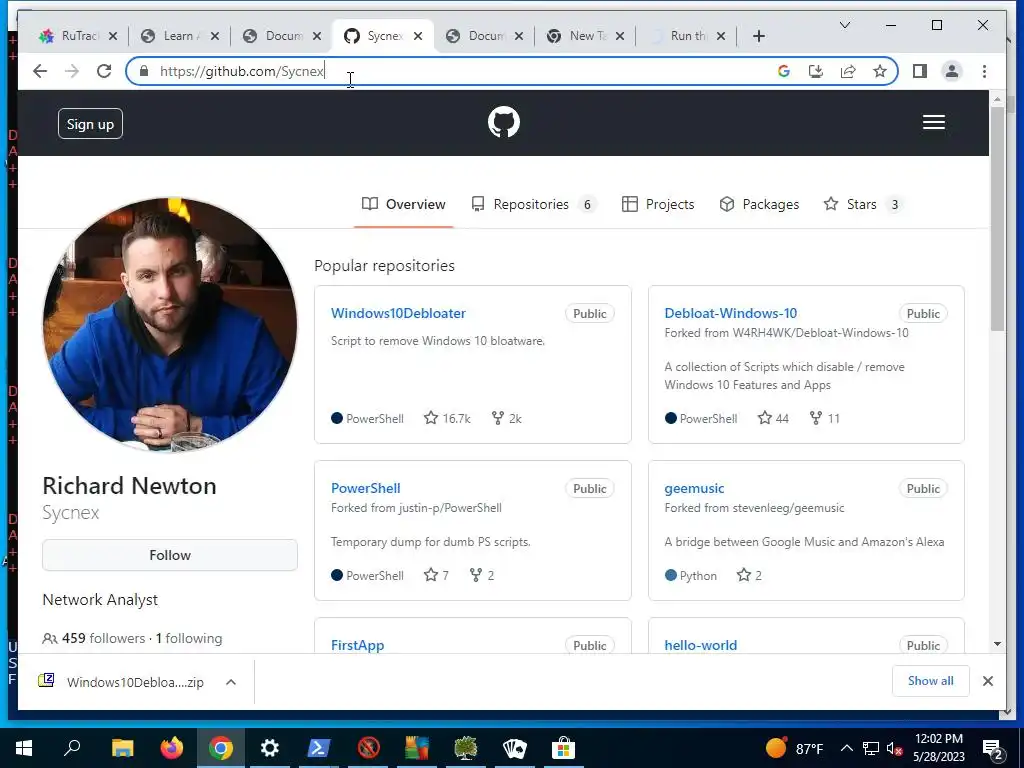This screenshot has width=1024, height=768.
Task: Open the GitHub hamburger navigation menu
Action: [933, 122]
